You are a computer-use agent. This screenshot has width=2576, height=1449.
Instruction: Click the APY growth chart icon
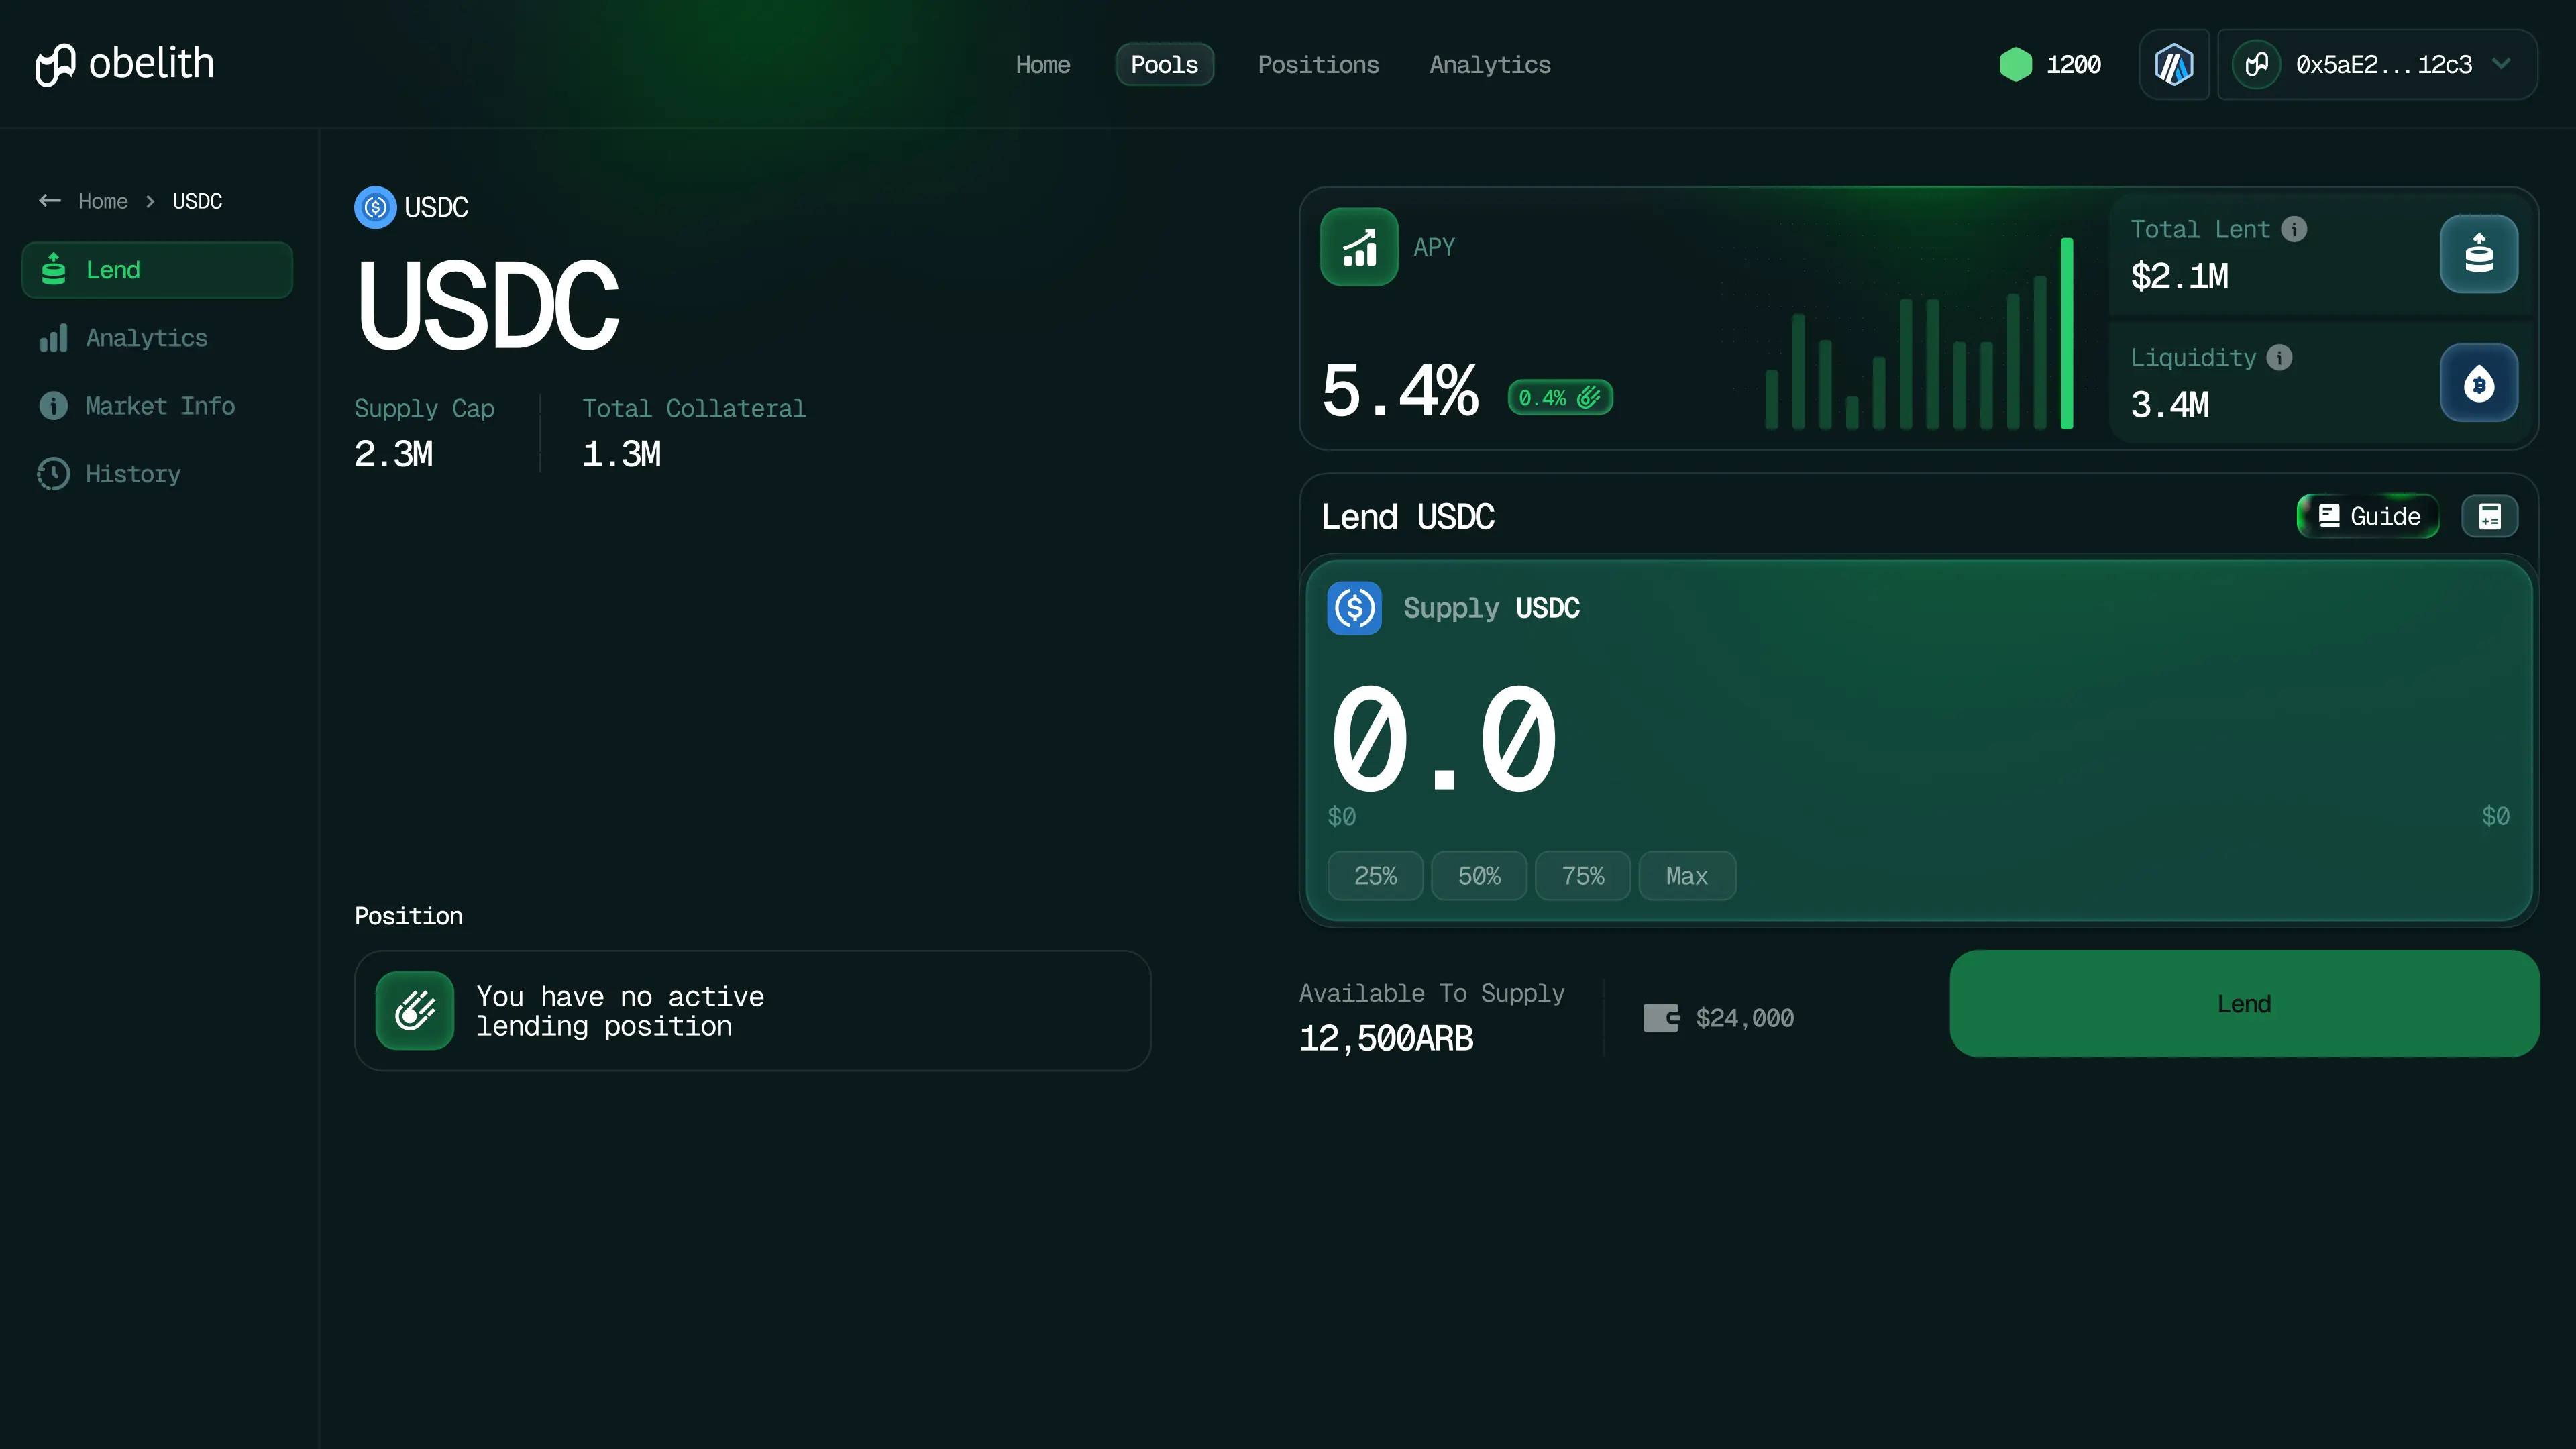pos(1359,247)
